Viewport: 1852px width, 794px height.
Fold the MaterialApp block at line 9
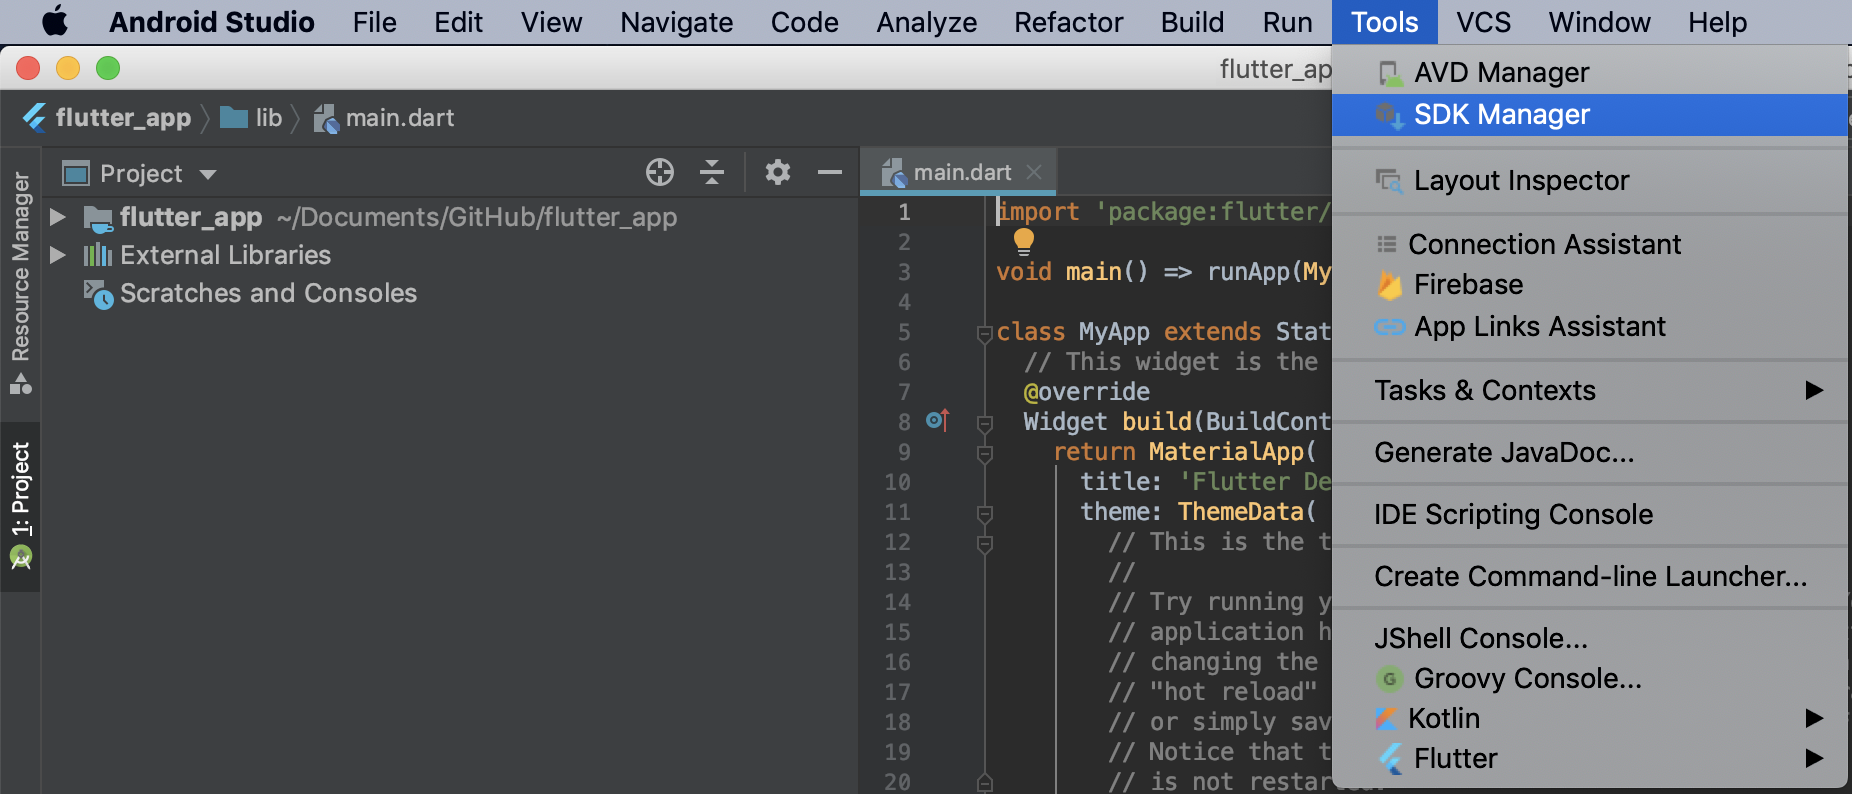click(985, 453)
